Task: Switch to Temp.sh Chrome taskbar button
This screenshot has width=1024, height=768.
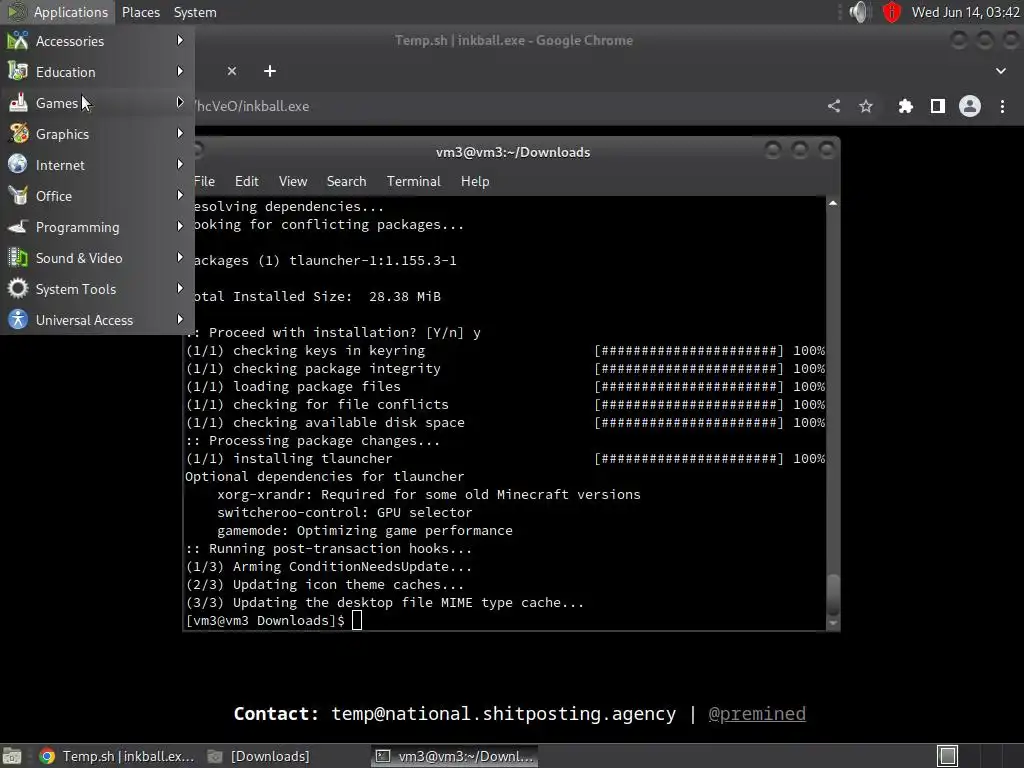Action: pyautogui.click(x=116, y=756)
